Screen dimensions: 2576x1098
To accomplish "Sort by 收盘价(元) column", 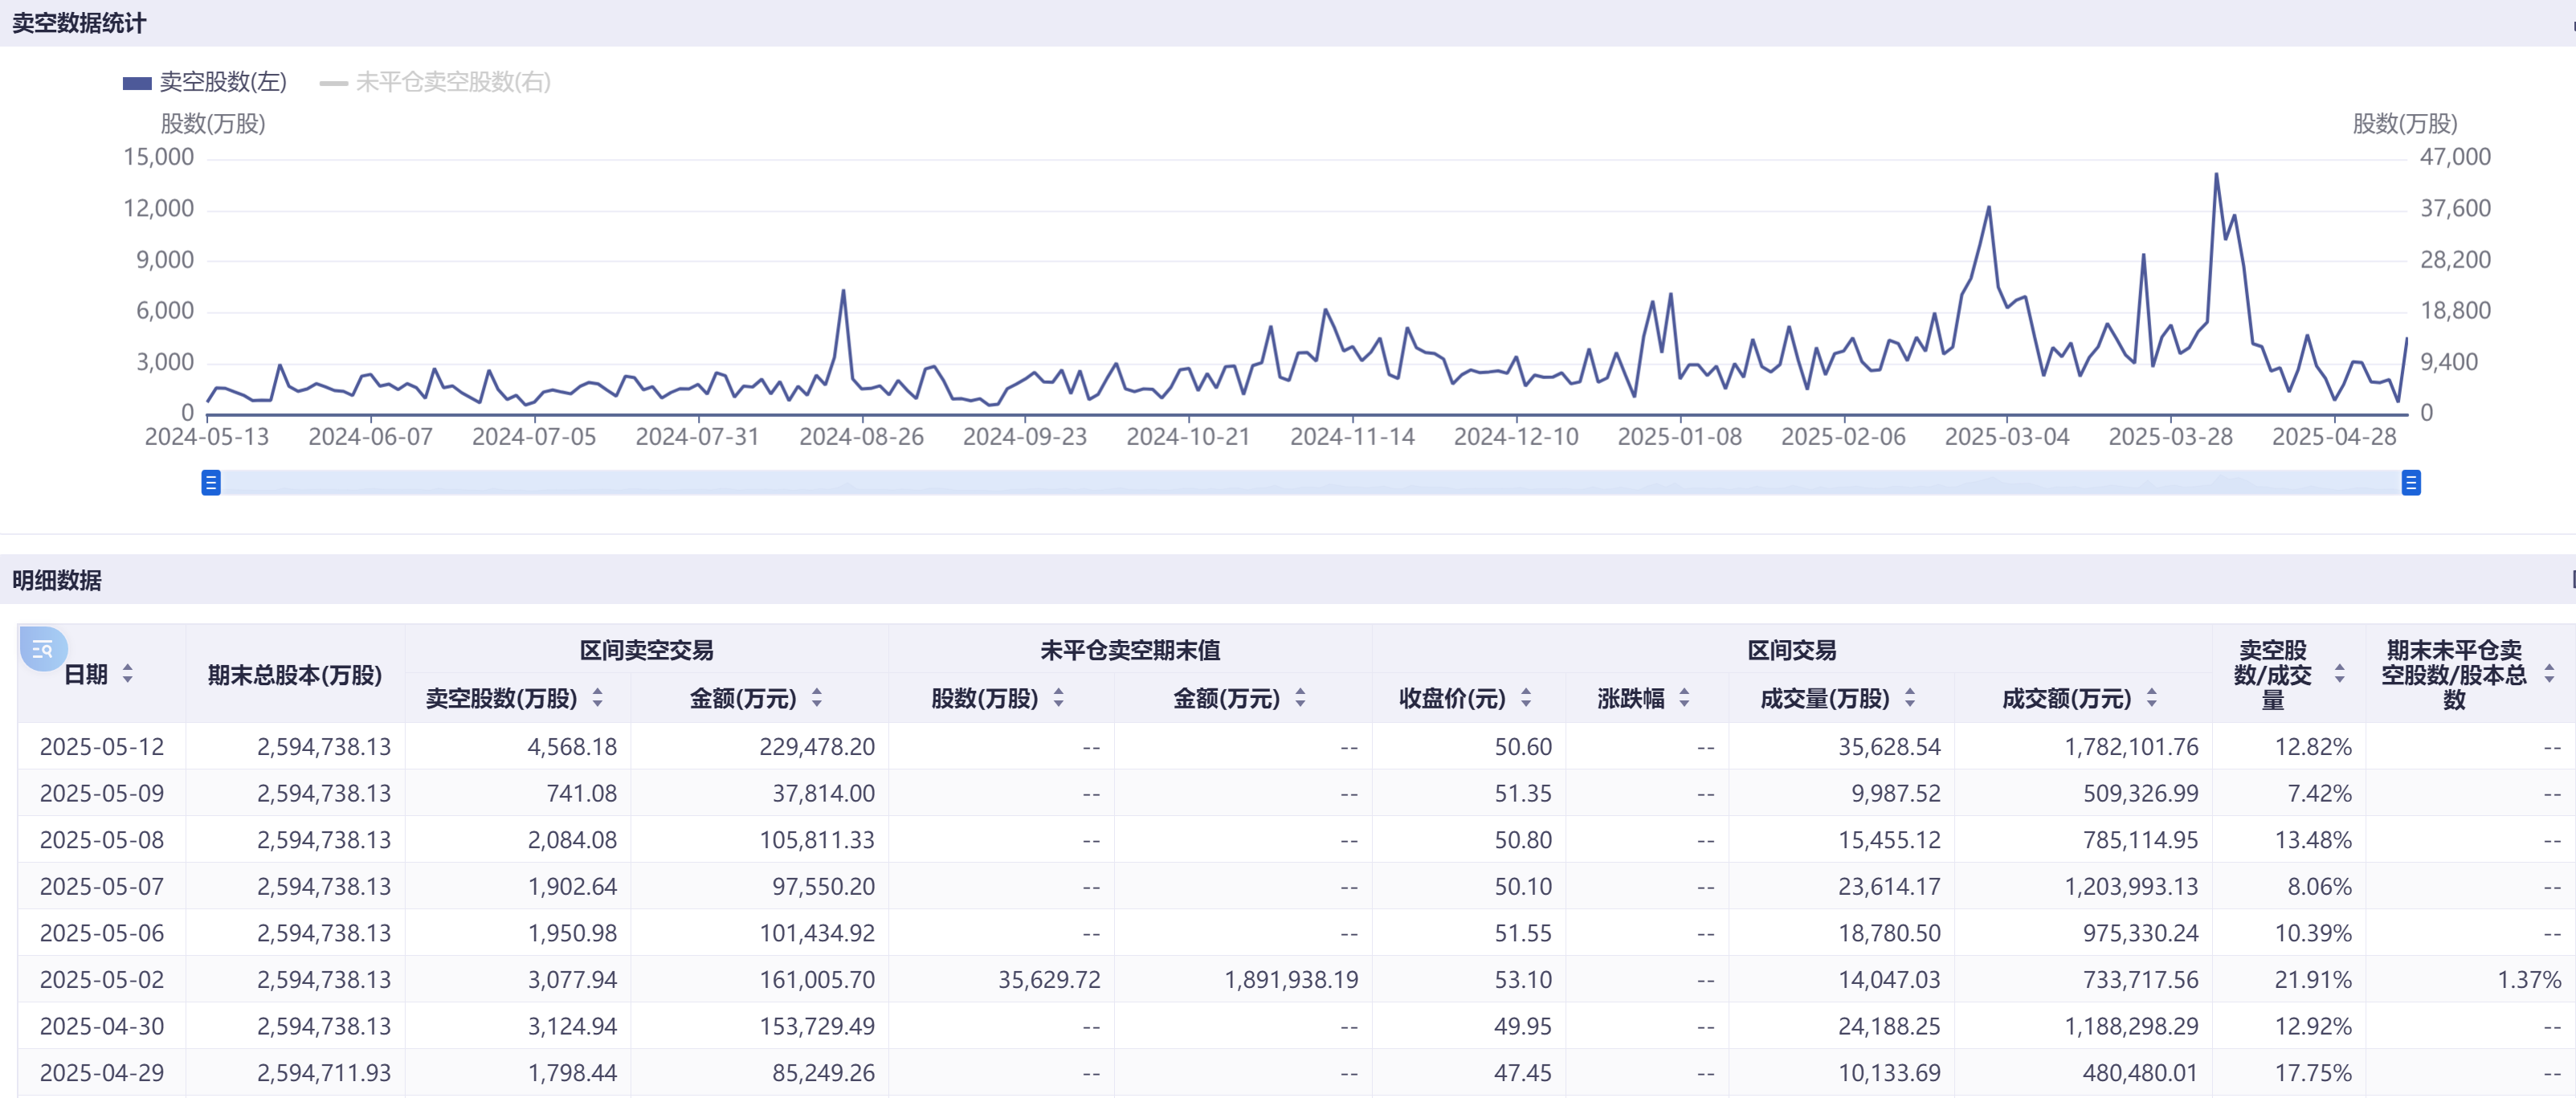I will pyautogui.click(x=1525, y=698).
